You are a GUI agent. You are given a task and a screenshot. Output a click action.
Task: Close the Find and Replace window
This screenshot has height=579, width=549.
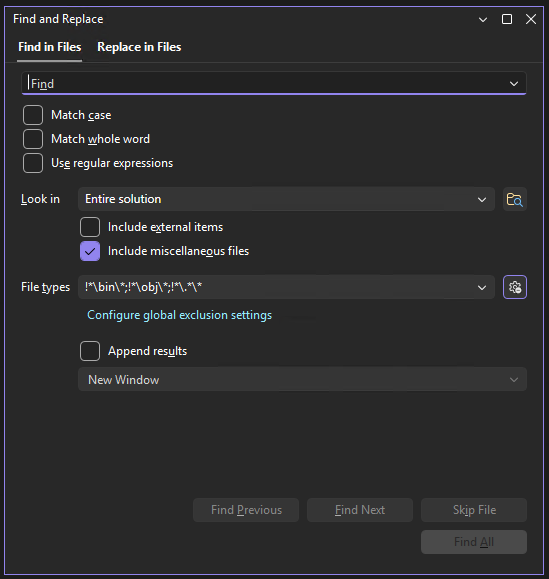click(x=531, y=19)
